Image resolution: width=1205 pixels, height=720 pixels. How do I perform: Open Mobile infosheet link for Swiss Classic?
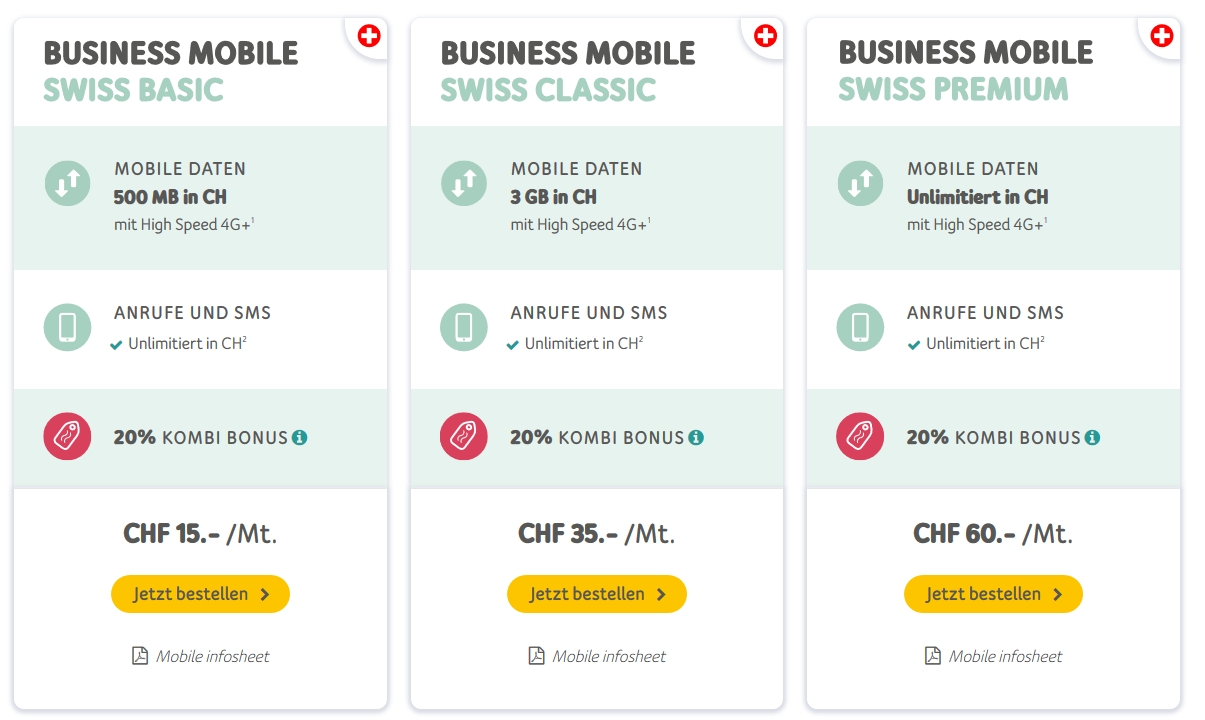[x=609, y=657]
